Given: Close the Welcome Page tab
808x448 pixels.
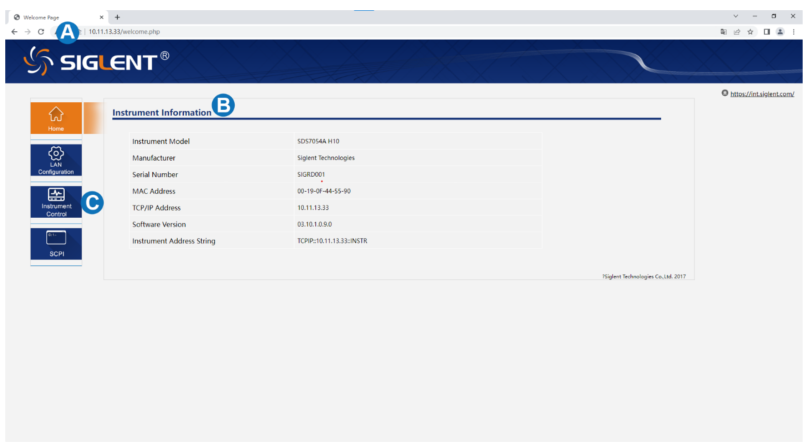Looking at the screenshot, I should pyautogui.click(x=101, y=17).
